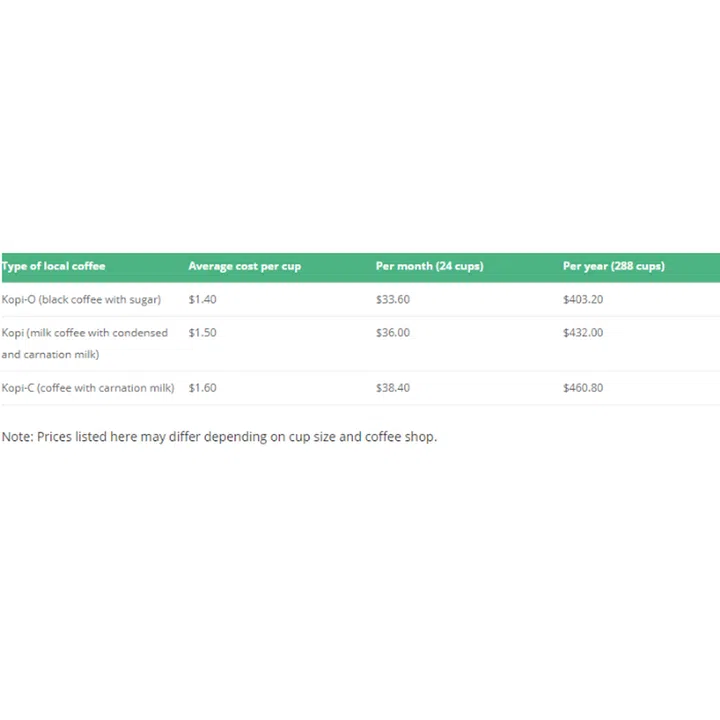Click the $33.60 monthly cost

[x=393, y=299]
